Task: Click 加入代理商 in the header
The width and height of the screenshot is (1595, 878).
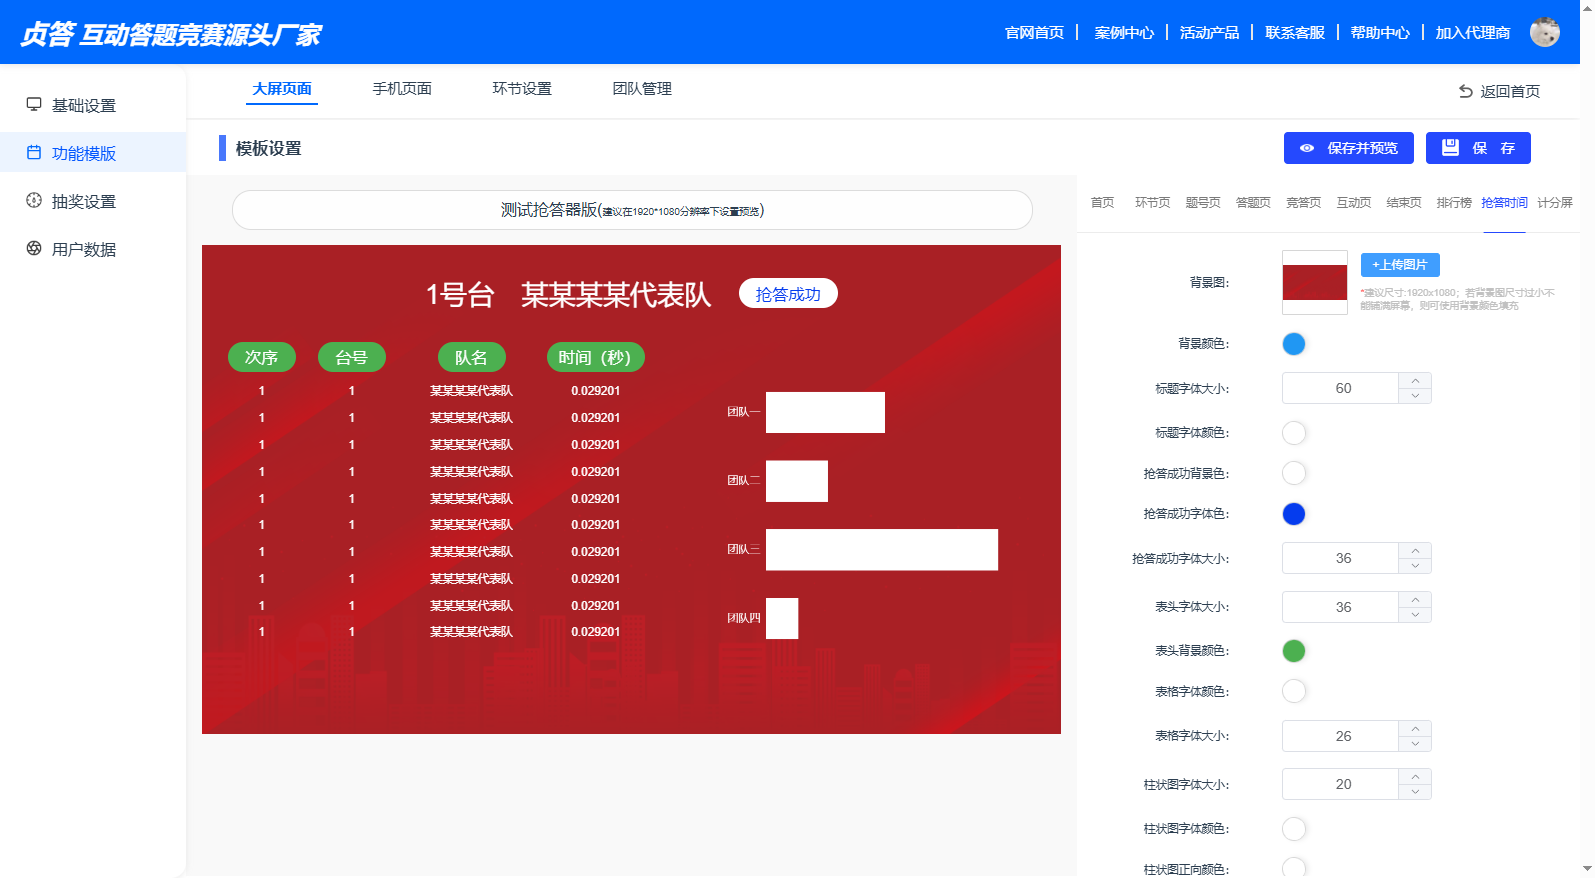Action: [x=1473, y=33]
